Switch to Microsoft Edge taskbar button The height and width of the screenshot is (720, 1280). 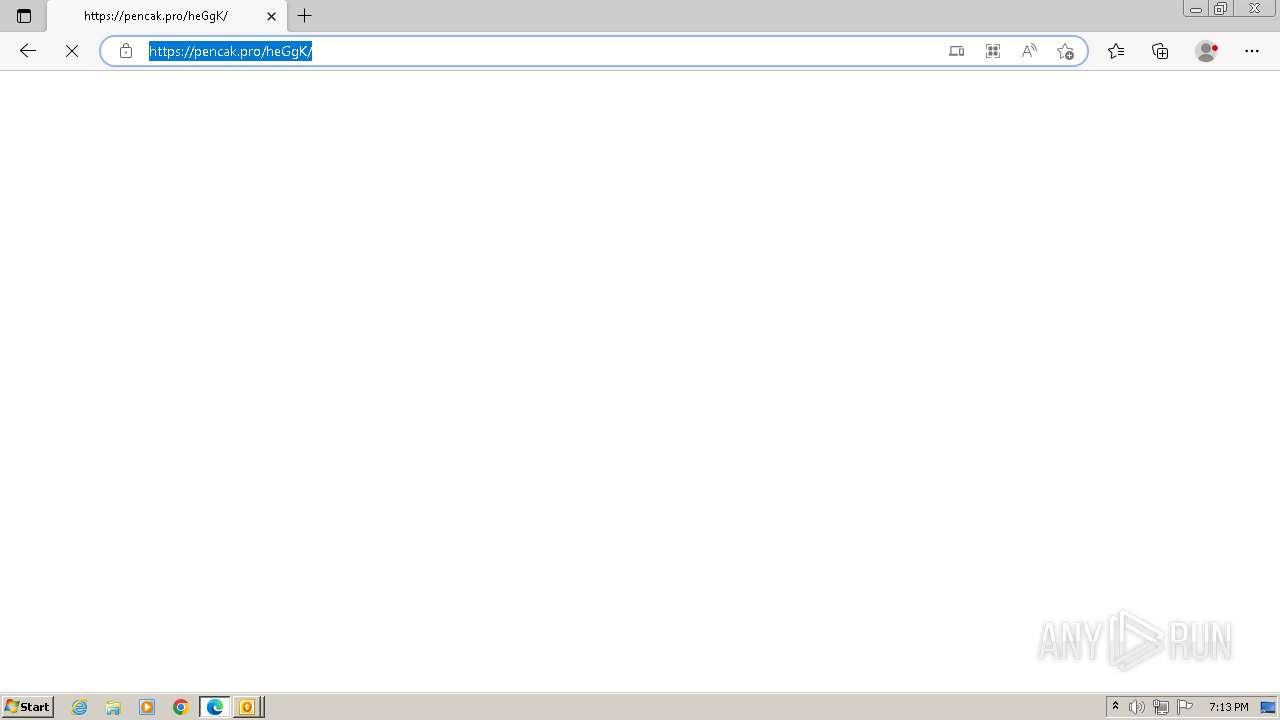215,707
